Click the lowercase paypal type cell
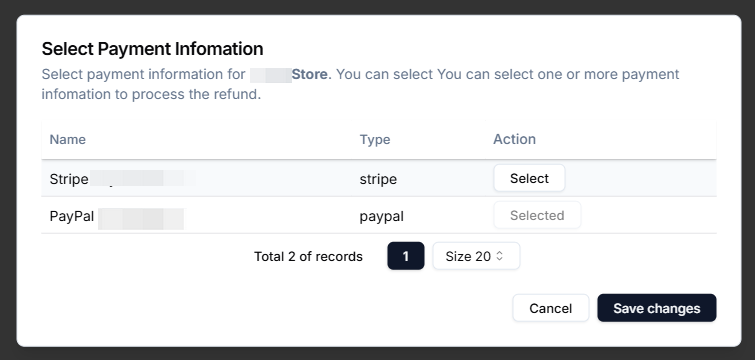 [x=381, y=217]
